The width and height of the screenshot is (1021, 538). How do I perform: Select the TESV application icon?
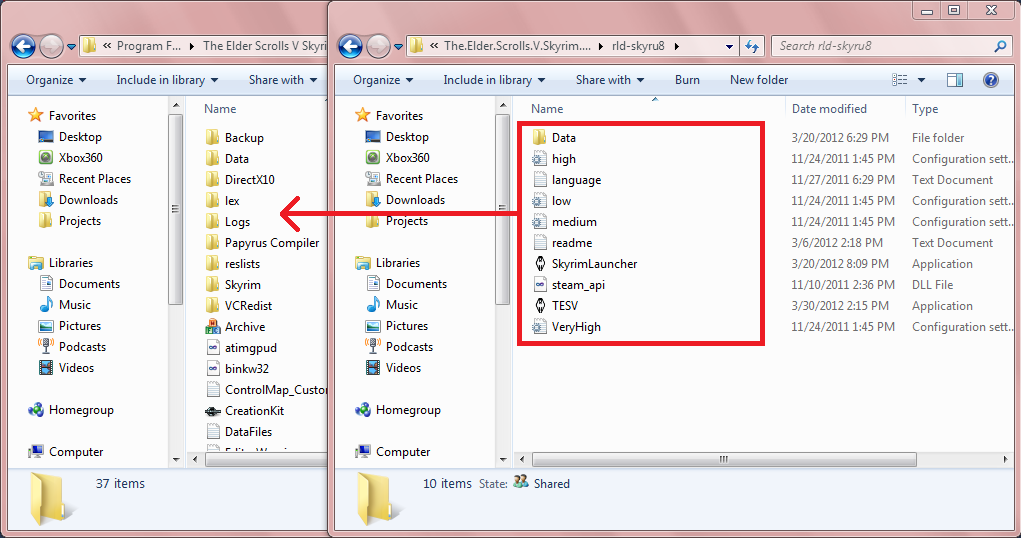click(x=539, y=305)
